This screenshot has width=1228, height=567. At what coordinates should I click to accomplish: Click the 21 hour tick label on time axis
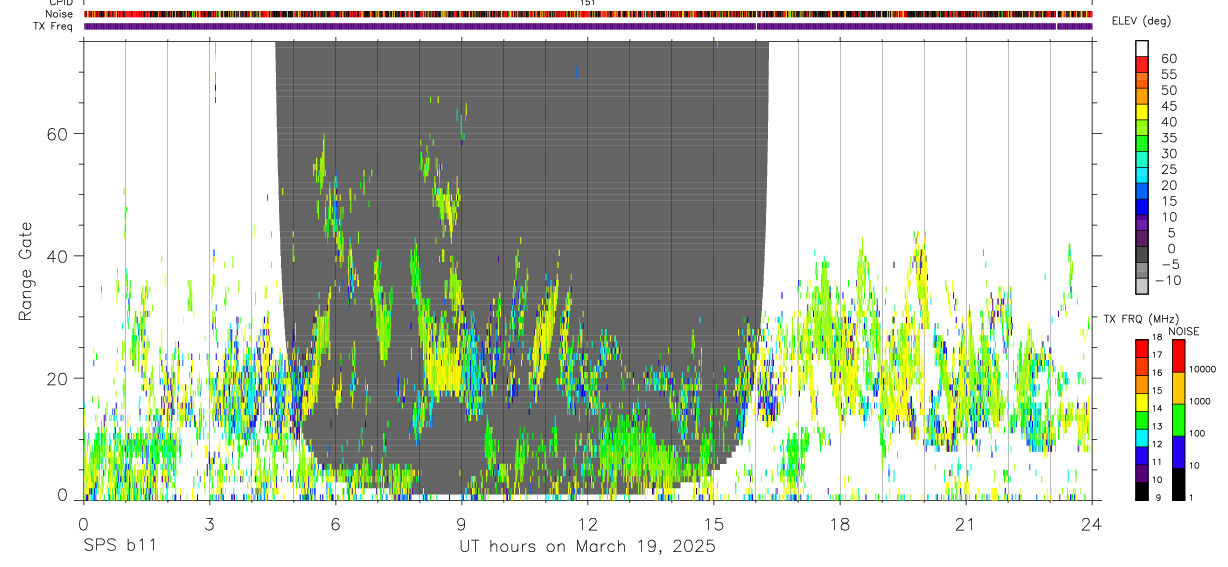point(966,524)
